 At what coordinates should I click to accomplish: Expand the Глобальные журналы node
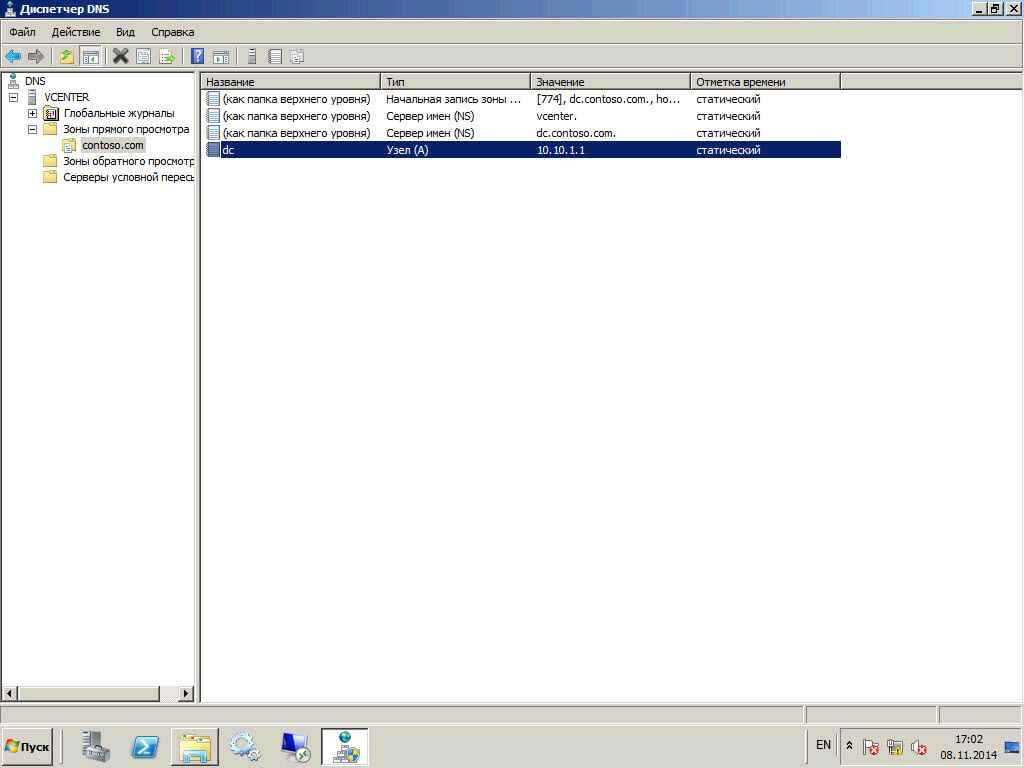(x=33, y=114)
